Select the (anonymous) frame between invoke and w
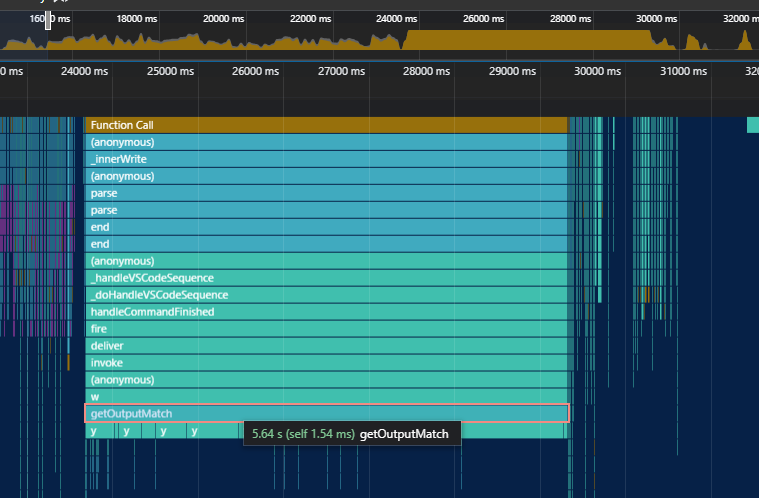The image size is (759, 498). (326, 379)
